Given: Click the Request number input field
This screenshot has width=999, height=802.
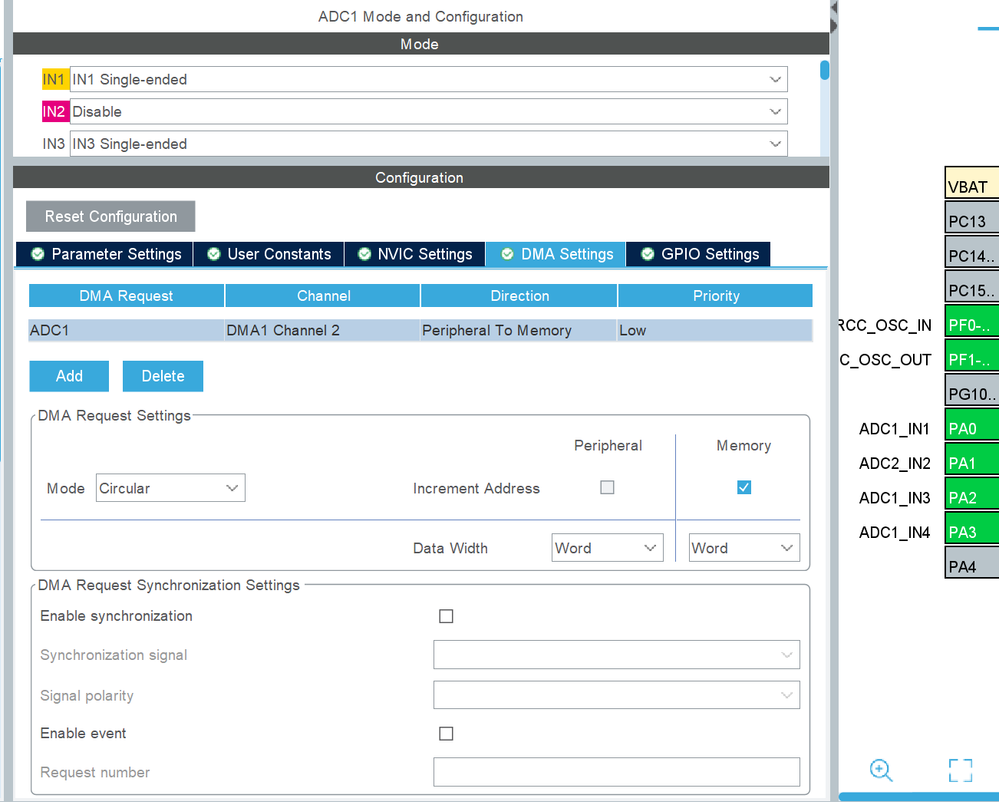Looking at the screenshot, I should coord(616,772).
